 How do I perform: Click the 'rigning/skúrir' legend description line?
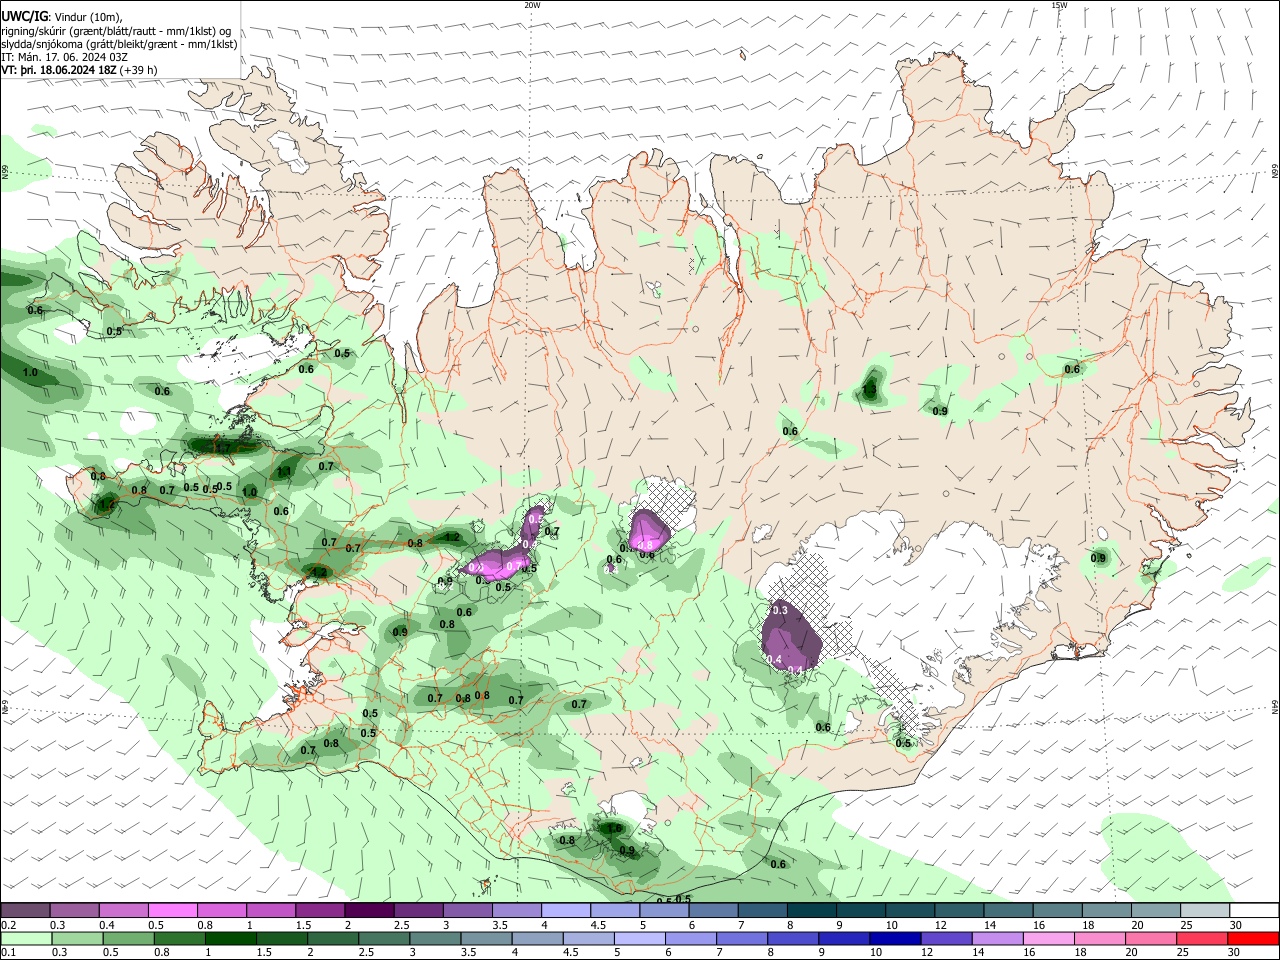[x=116, y=30]
